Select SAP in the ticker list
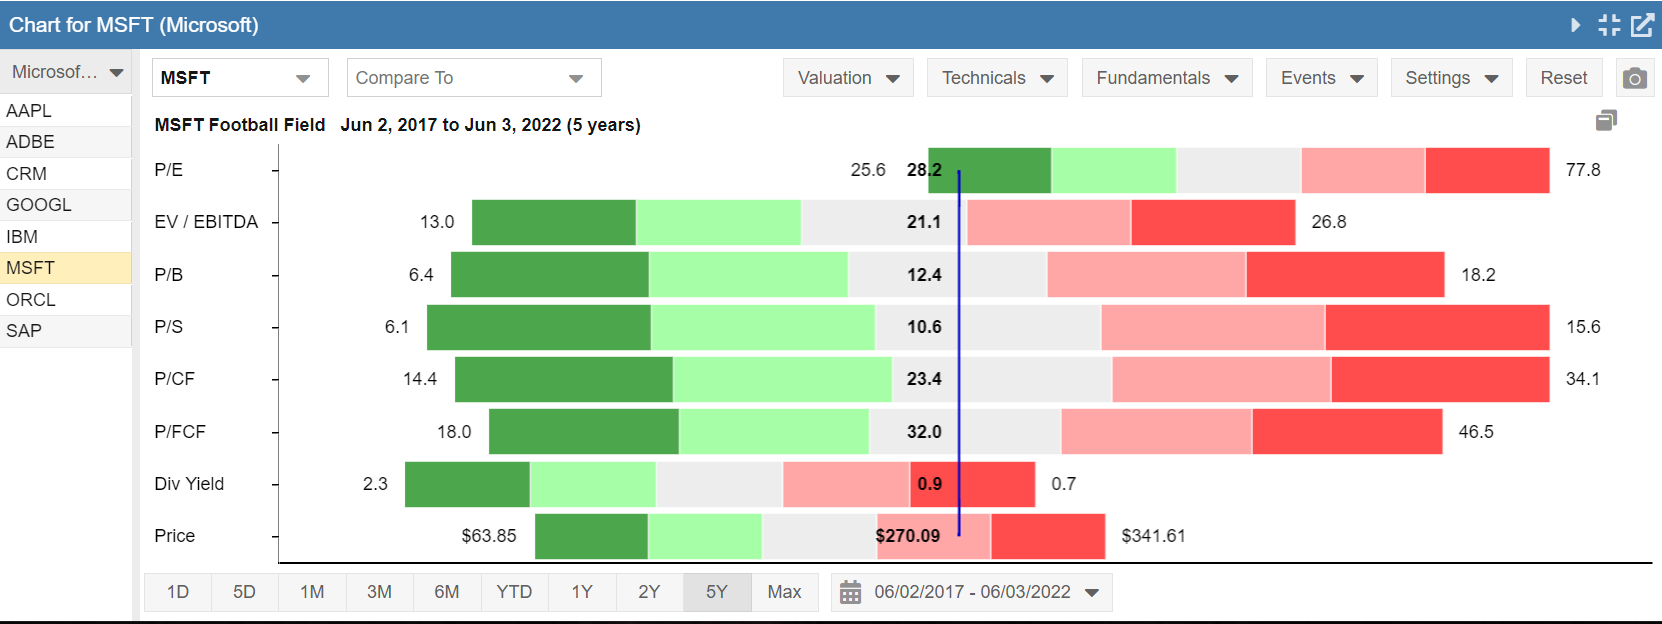This screenshot has height=624, width=1662. tap(66, 331)
